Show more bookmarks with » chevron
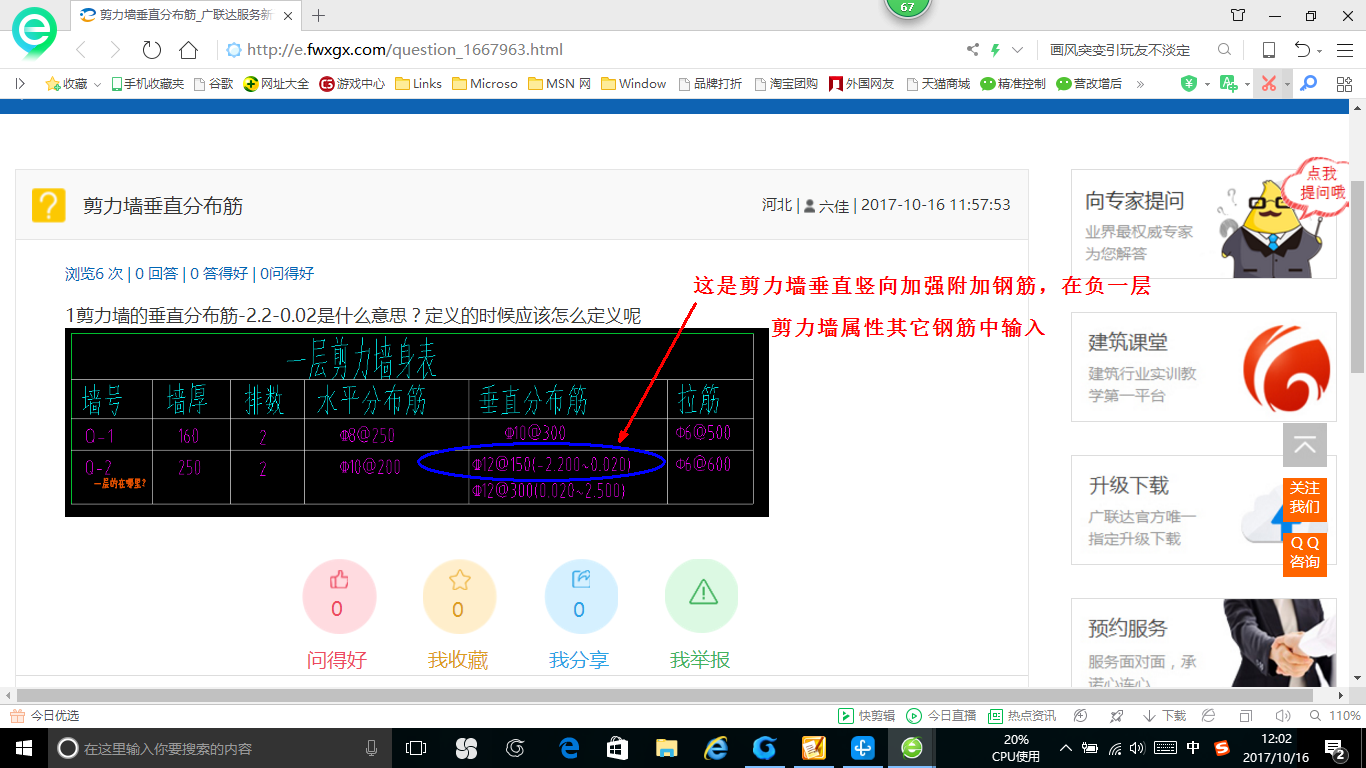The image size is (1366, 768). click(x=1140, y=84)
